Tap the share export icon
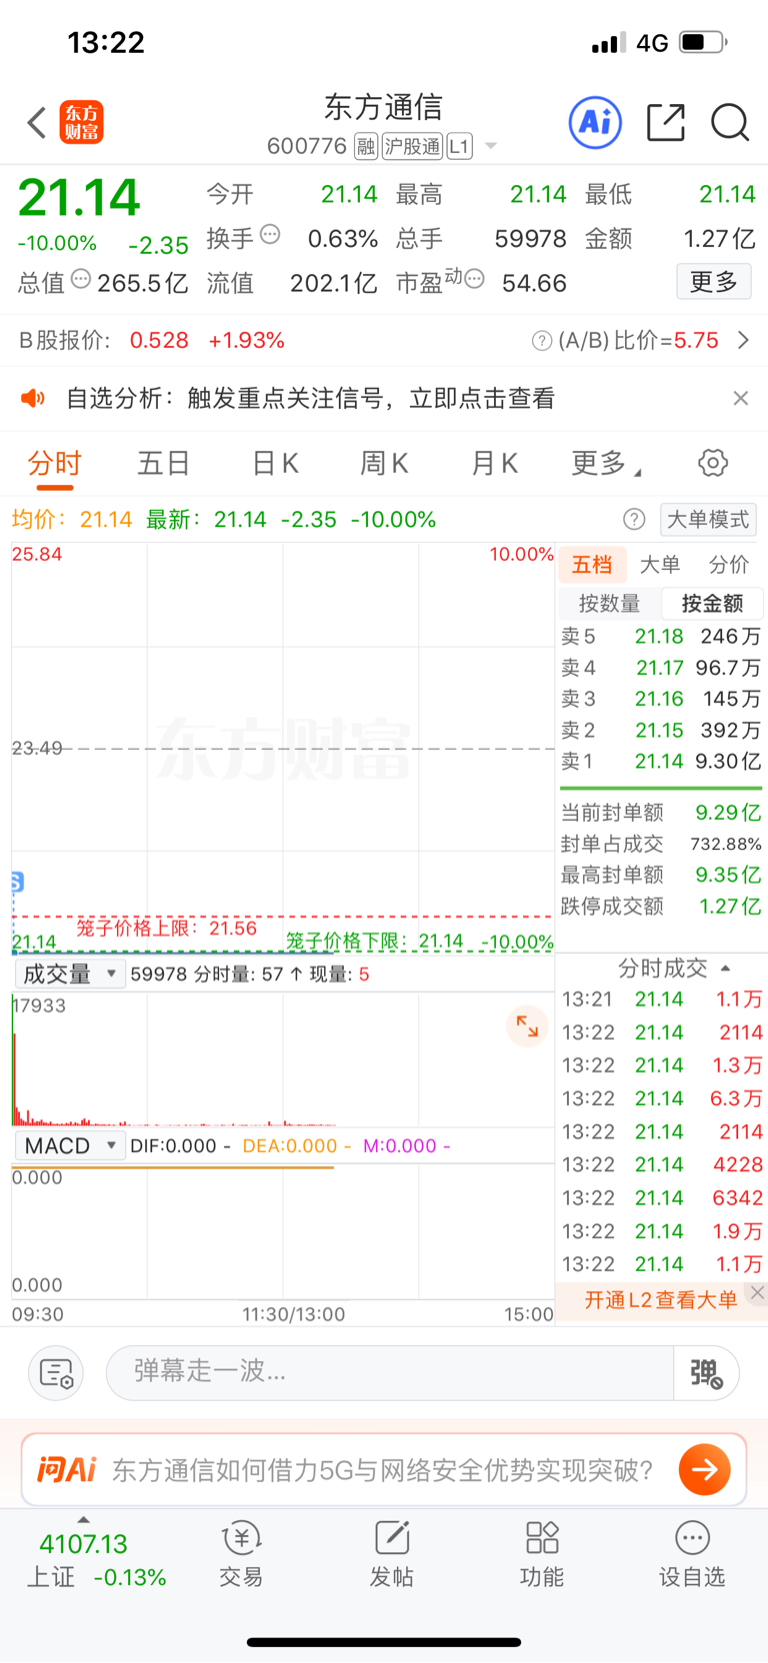The height and width of the screenshot is (1663, 768). click(x=666, y=123)
